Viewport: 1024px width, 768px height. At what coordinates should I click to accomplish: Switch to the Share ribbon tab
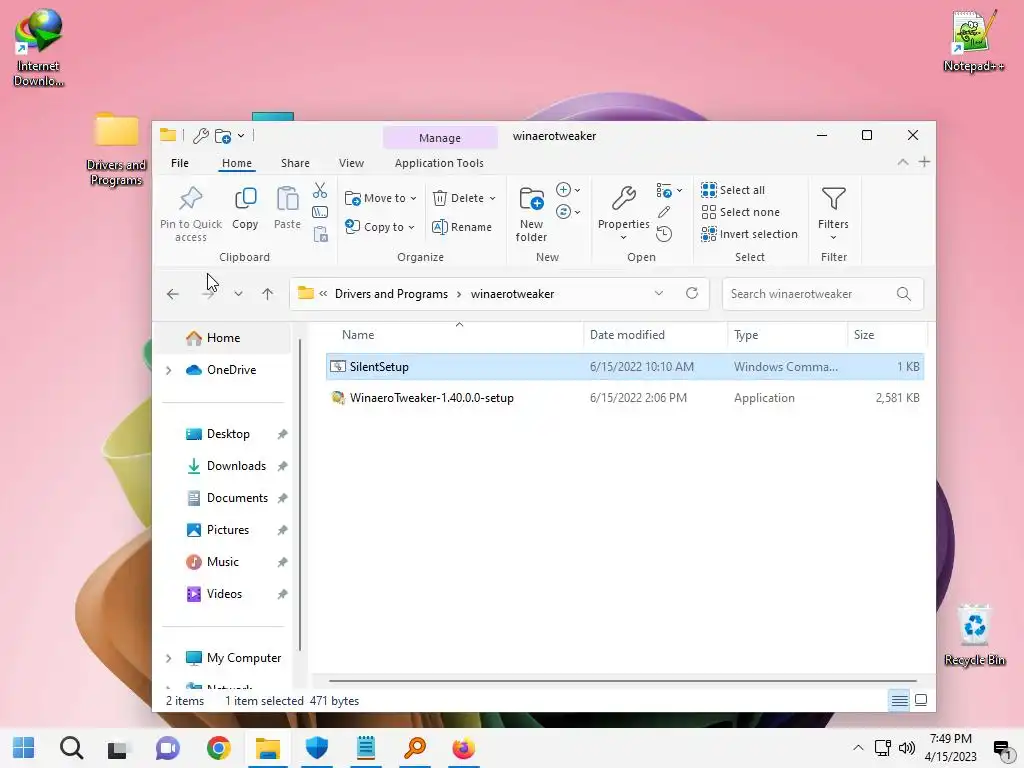[x=295, y=163]
